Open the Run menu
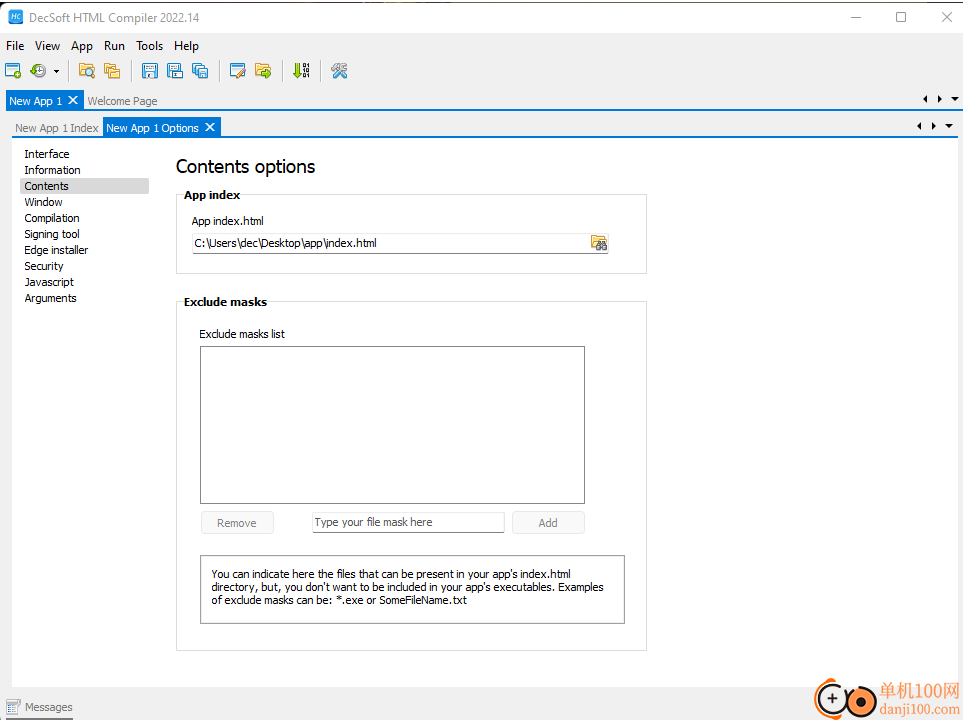The image size is (963, 720). pos(114,46)
